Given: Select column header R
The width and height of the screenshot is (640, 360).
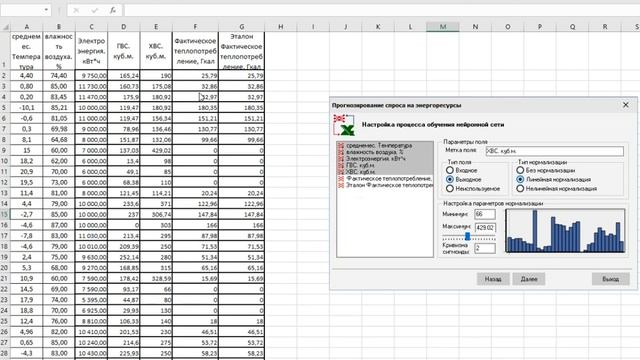Looking at the screenshot, I should 605,27.
